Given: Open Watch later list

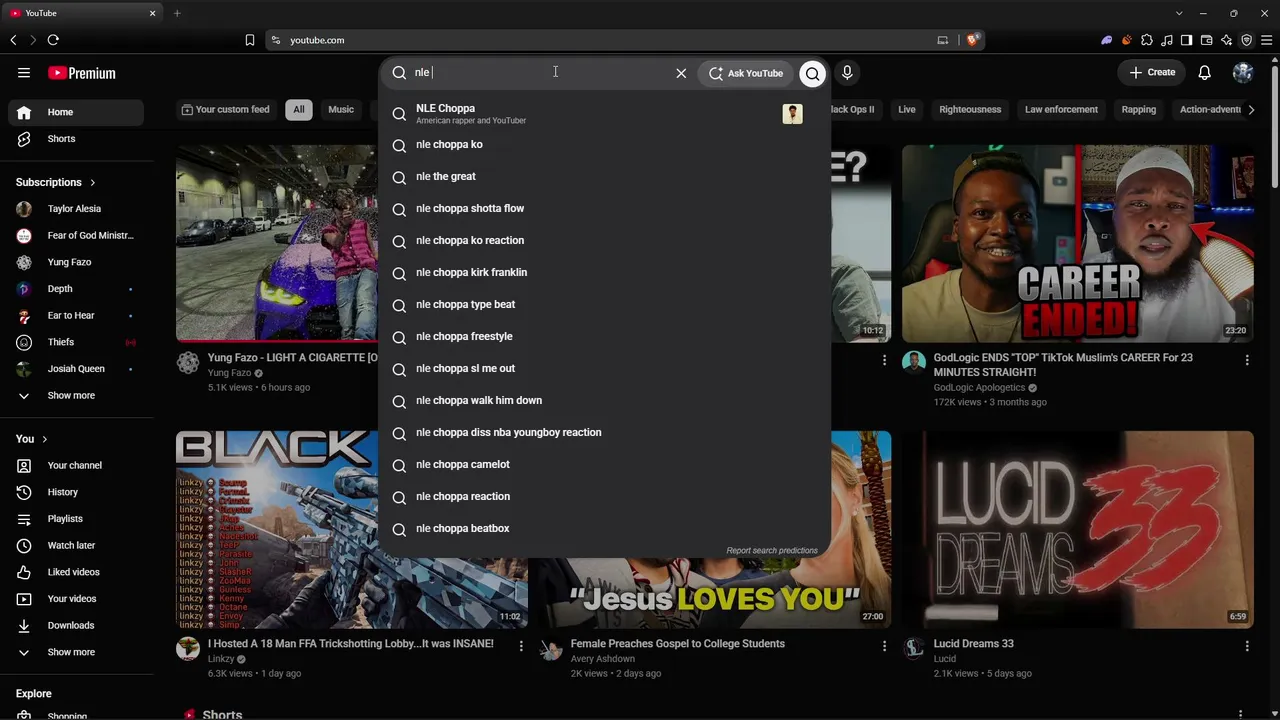Looking at the screenshot, I should (76, 545).
